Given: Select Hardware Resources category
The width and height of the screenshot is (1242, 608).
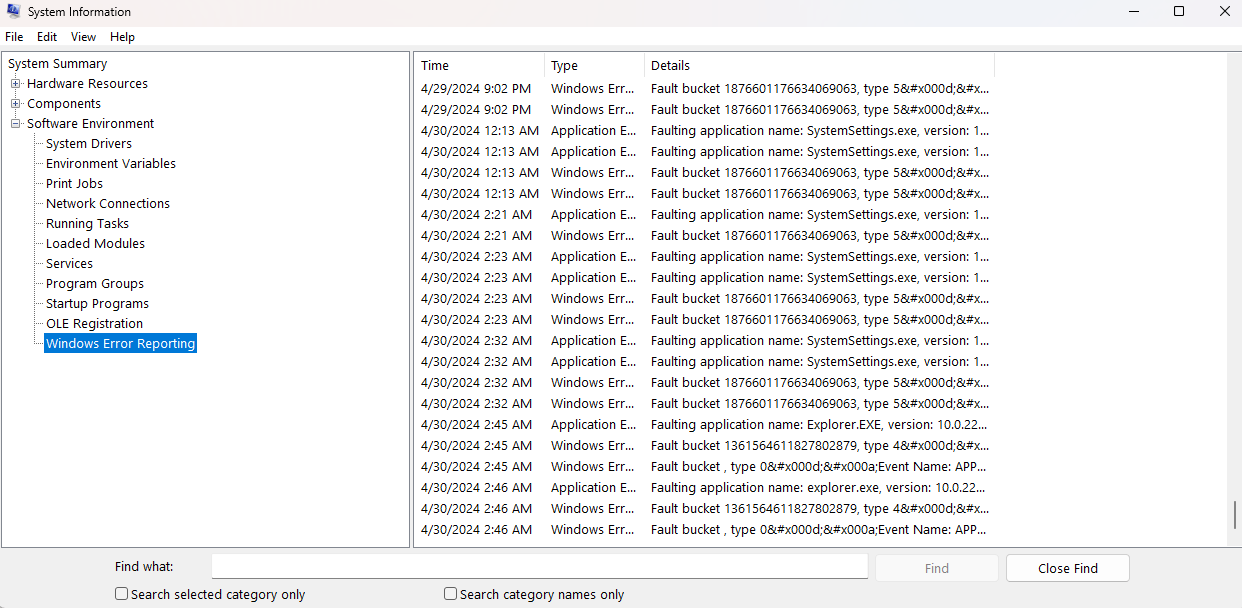Looking at the screenshot, I should click(x=87, y=84).
